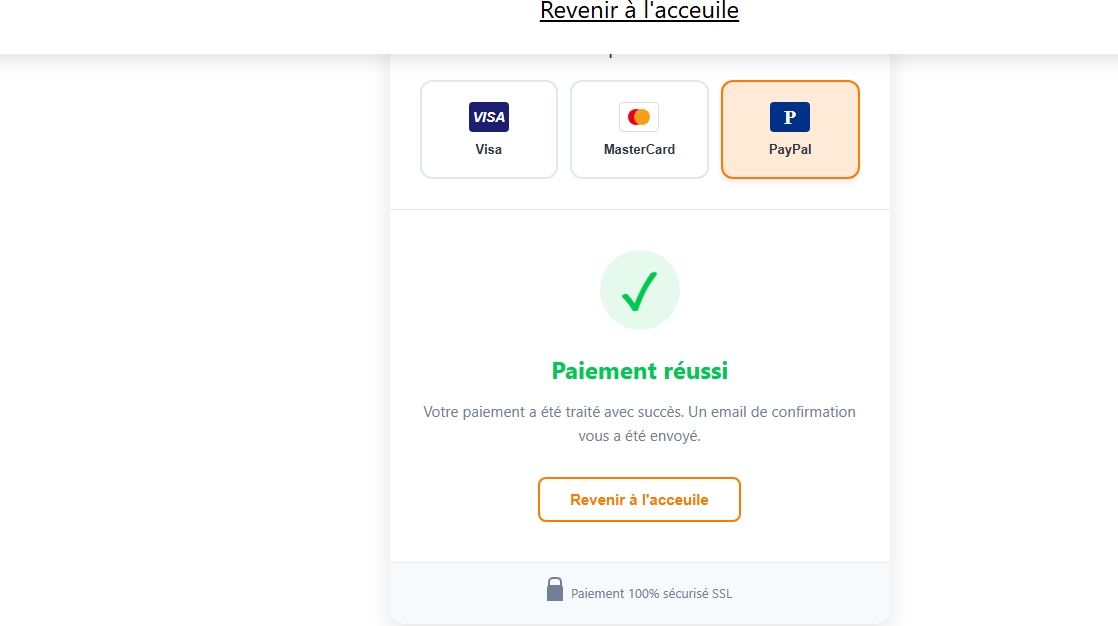Screen dimensions: 1118x626
Task: Click "Paiement 100% sécurisé SSL" footer text
Action: 651,593
